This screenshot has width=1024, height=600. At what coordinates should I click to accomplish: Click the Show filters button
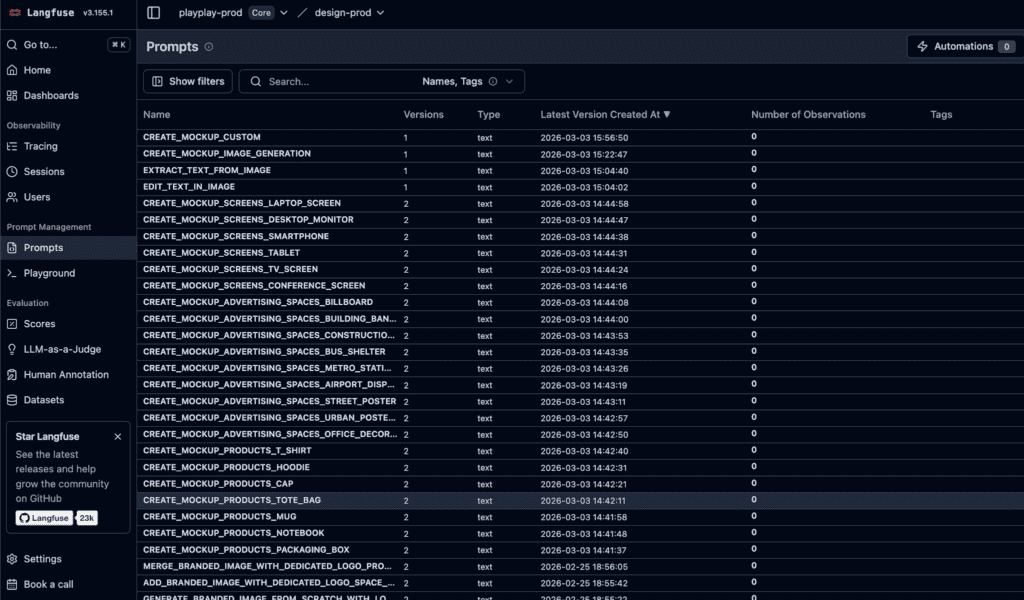point(188,82)
